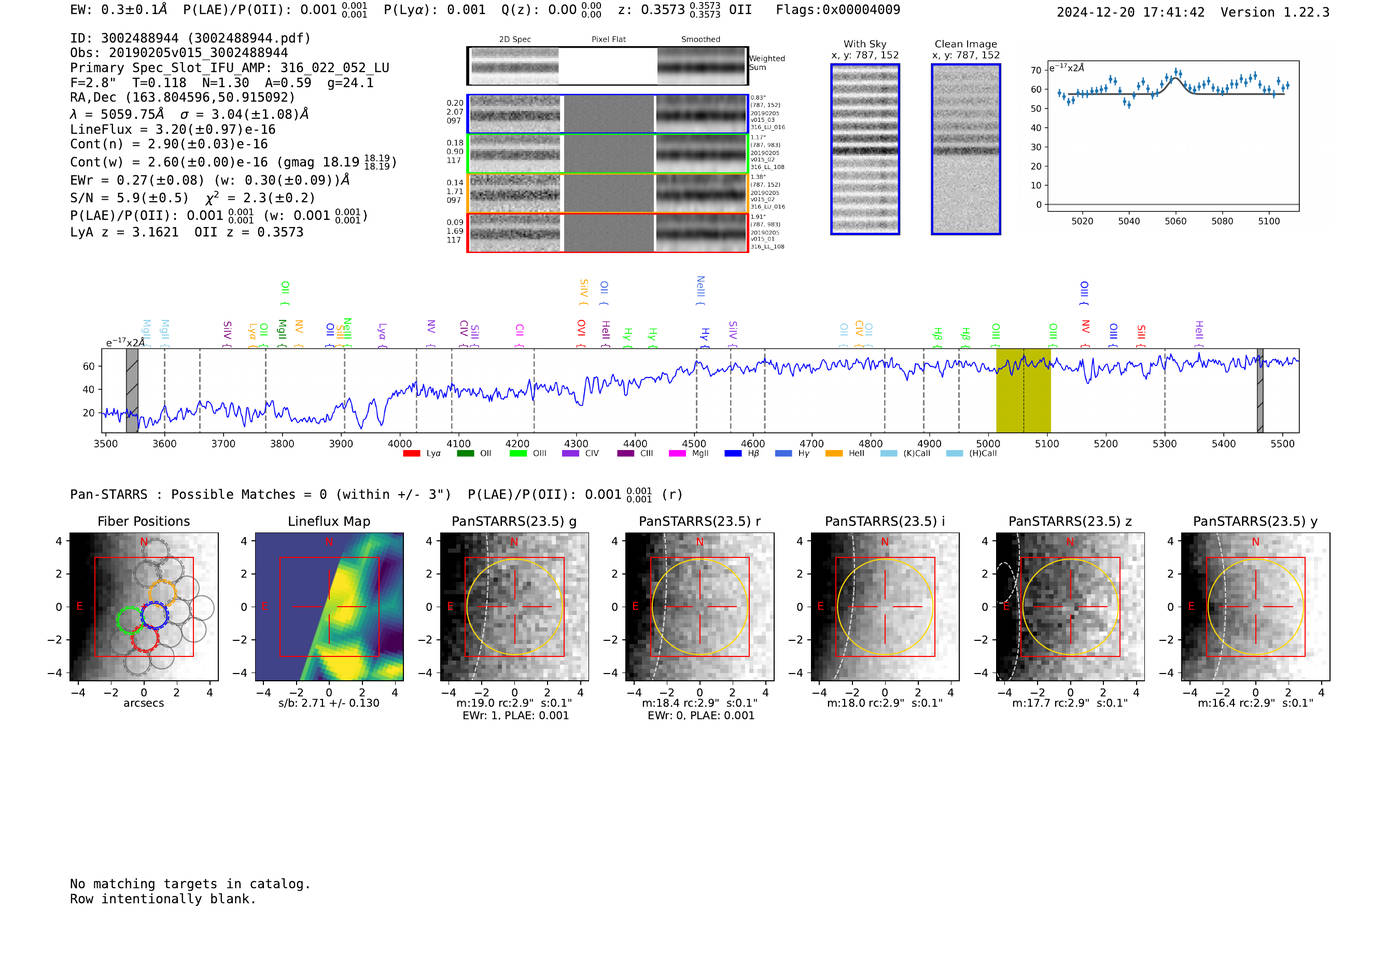Click the hatched gray band near 3550
This screenshot has height=953, width=1400.
pos(132,391)
